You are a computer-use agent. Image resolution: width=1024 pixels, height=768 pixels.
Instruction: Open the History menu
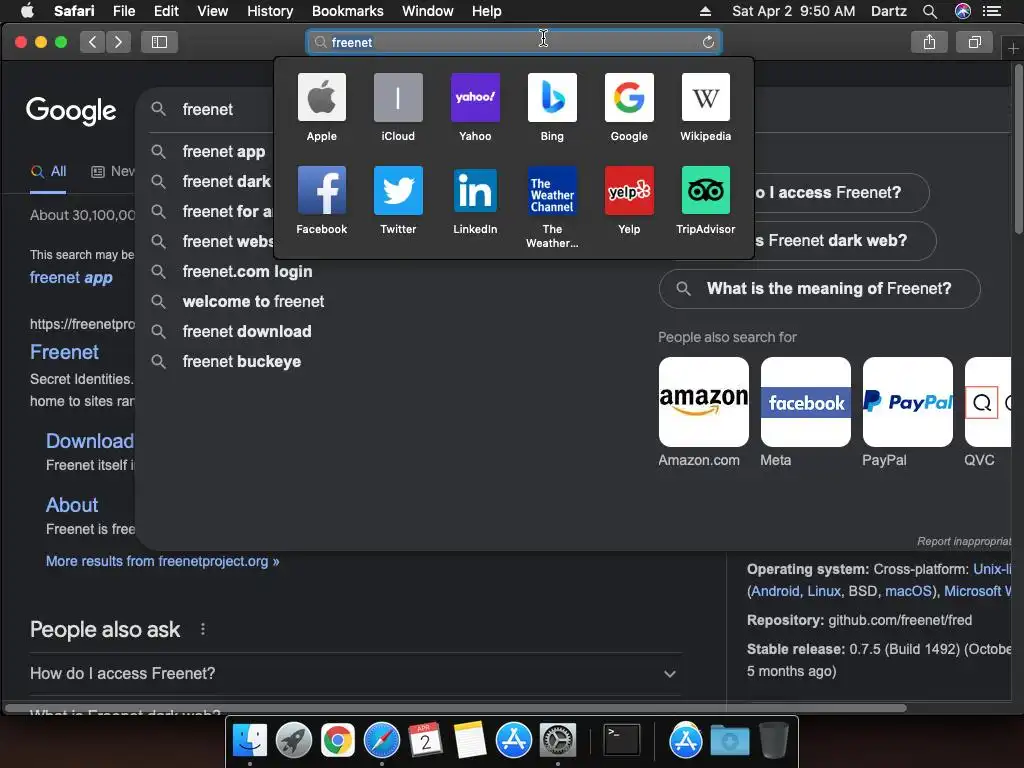[x=270, y=11]
